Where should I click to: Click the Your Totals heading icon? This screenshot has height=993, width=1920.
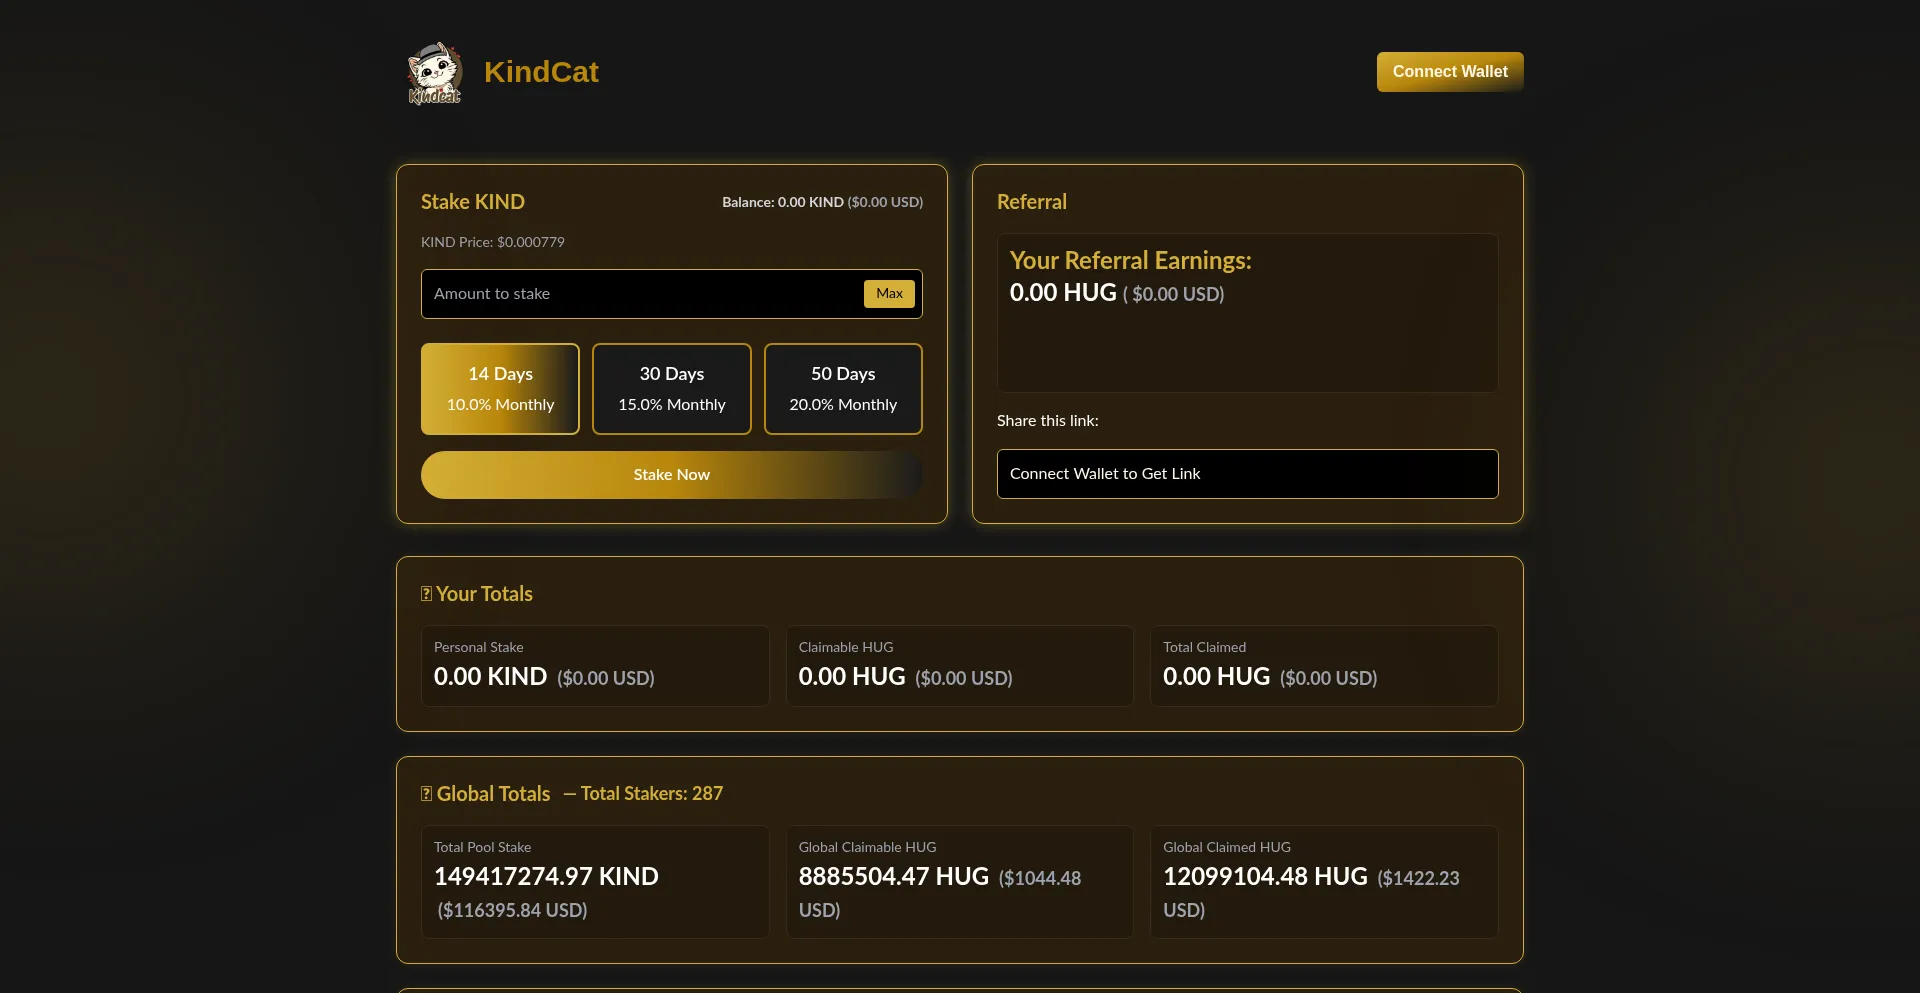click(x=427, y=594)
